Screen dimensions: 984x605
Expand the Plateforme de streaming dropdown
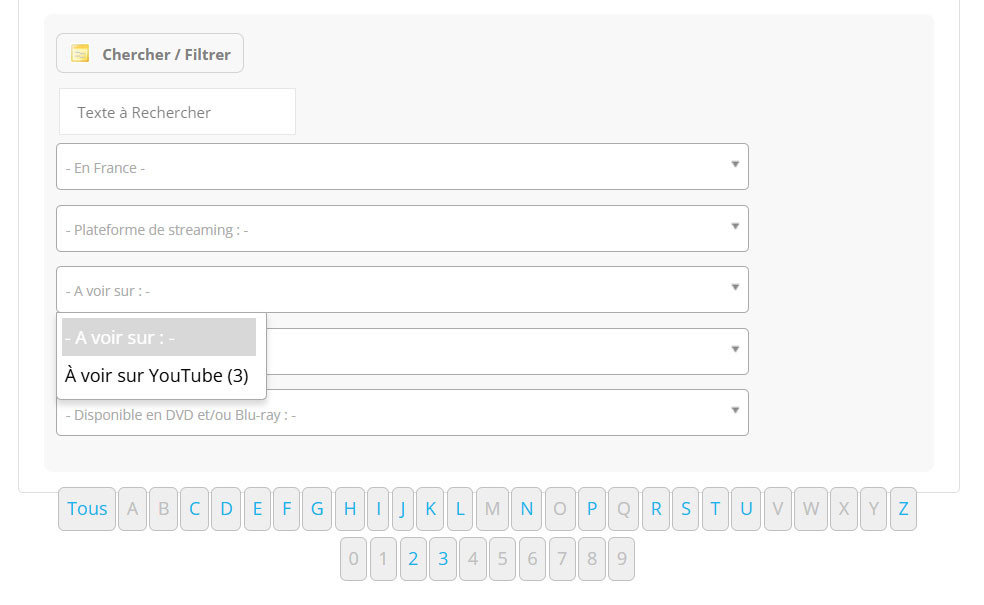tap(402, 229)
